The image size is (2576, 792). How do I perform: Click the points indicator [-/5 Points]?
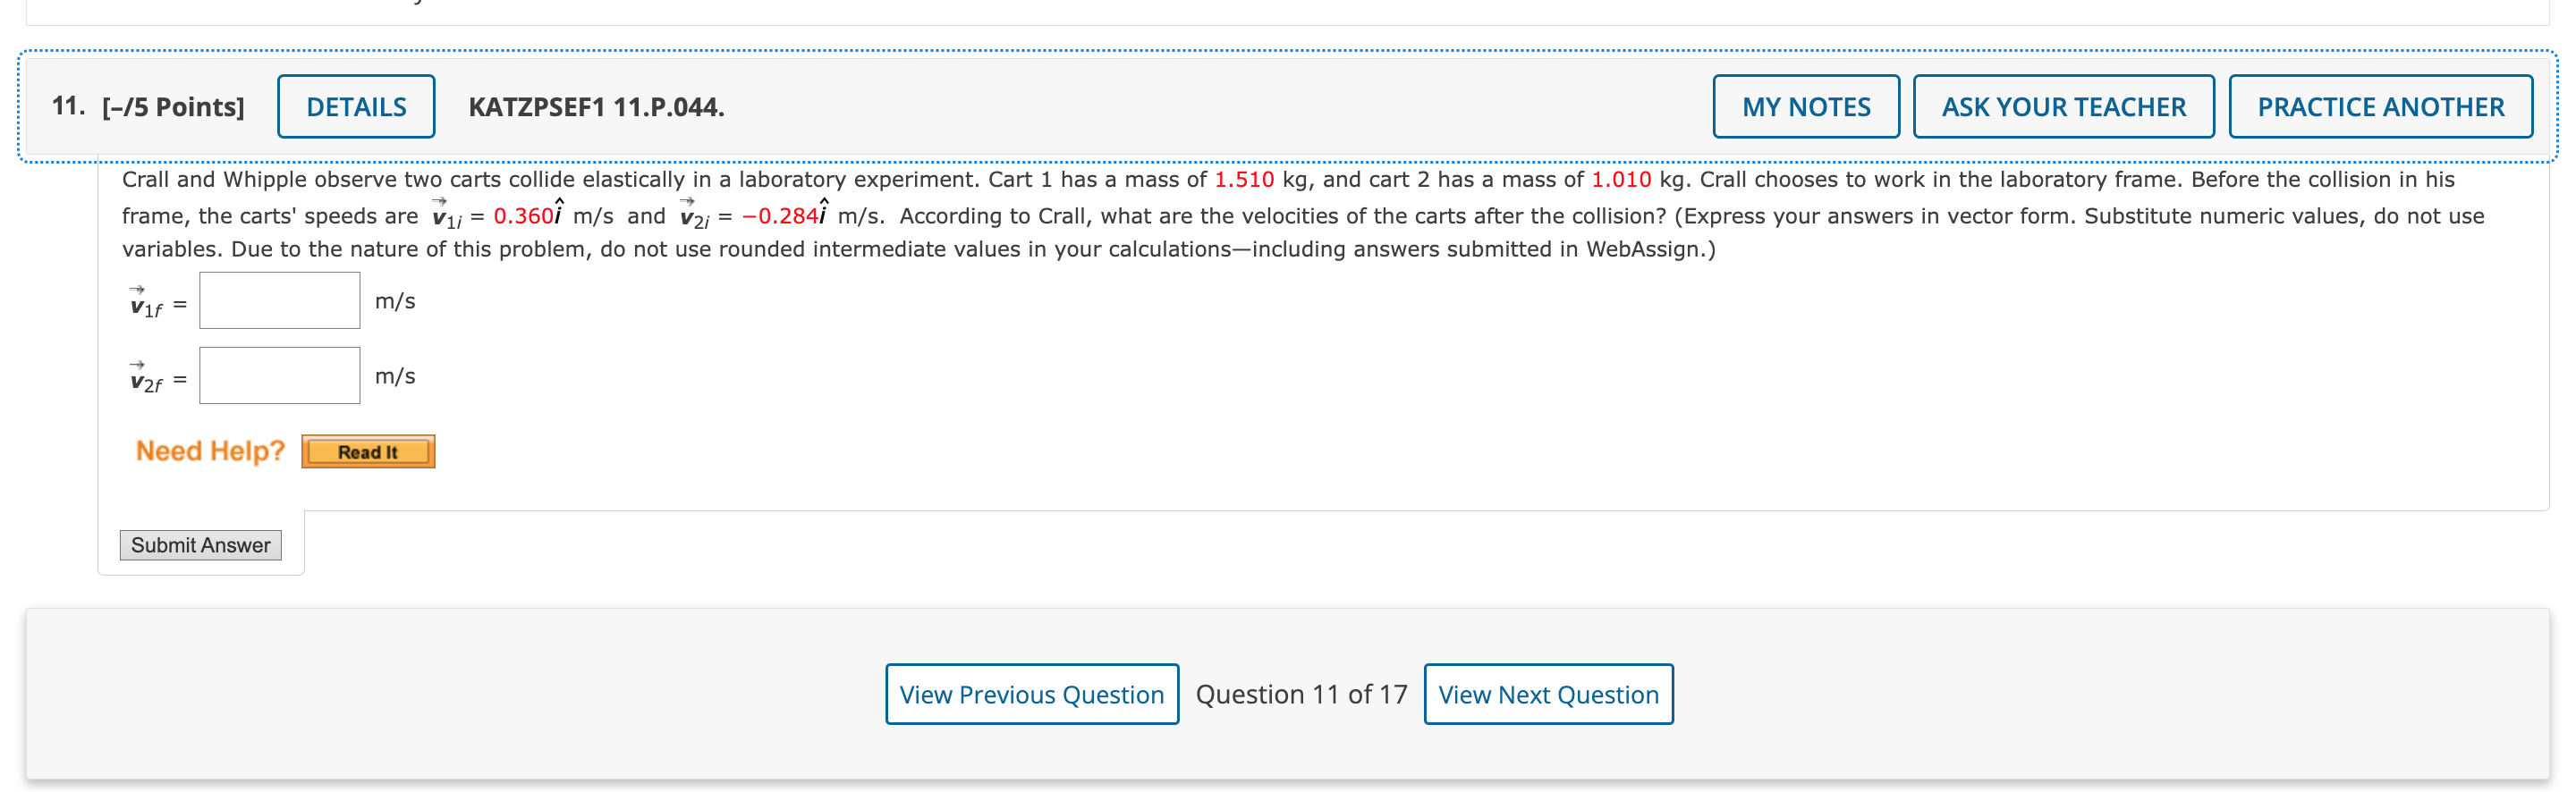[x=170, y=106]
